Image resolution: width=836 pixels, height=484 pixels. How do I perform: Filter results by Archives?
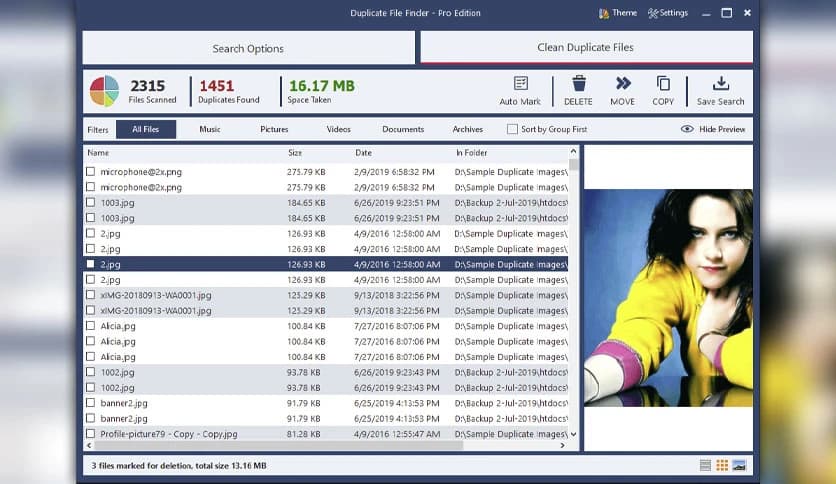point(468,129)
